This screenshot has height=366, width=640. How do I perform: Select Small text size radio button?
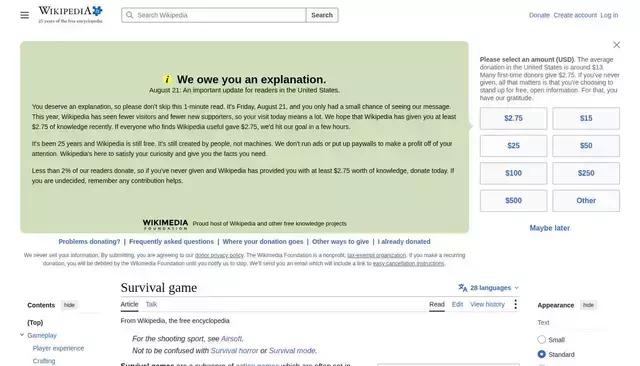[x=542, y=339]
